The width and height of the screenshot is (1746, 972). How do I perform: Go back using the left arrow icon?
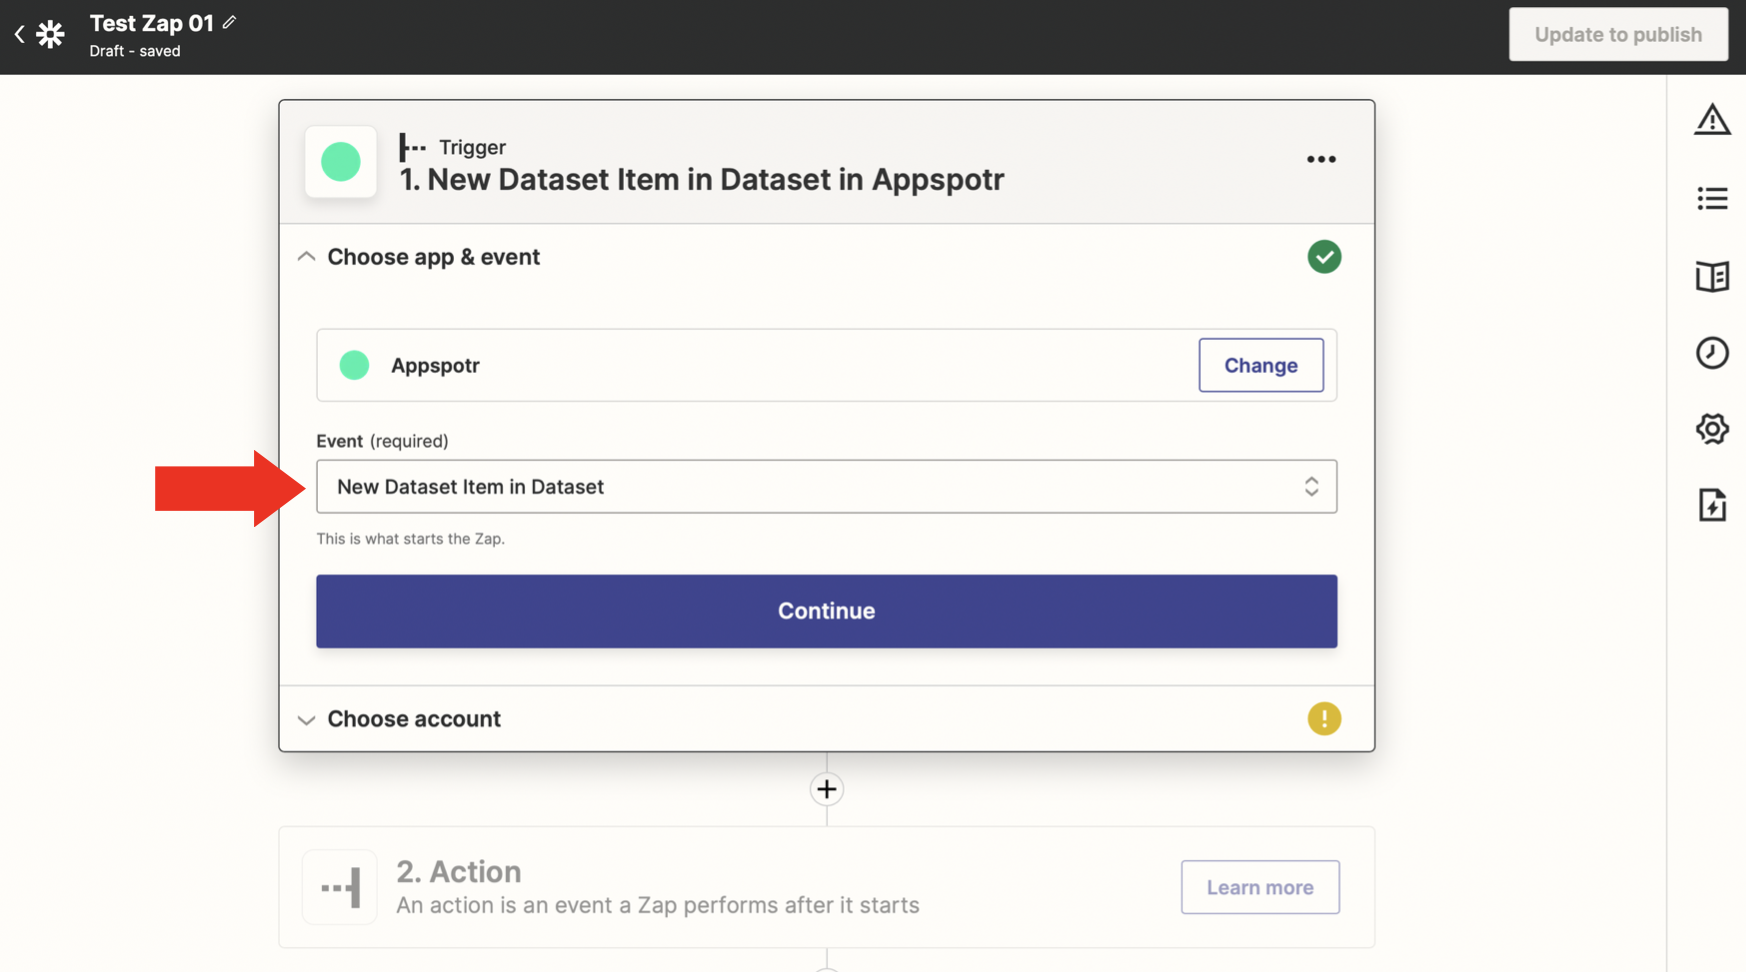pyautogui.click(x=19, y=35)
